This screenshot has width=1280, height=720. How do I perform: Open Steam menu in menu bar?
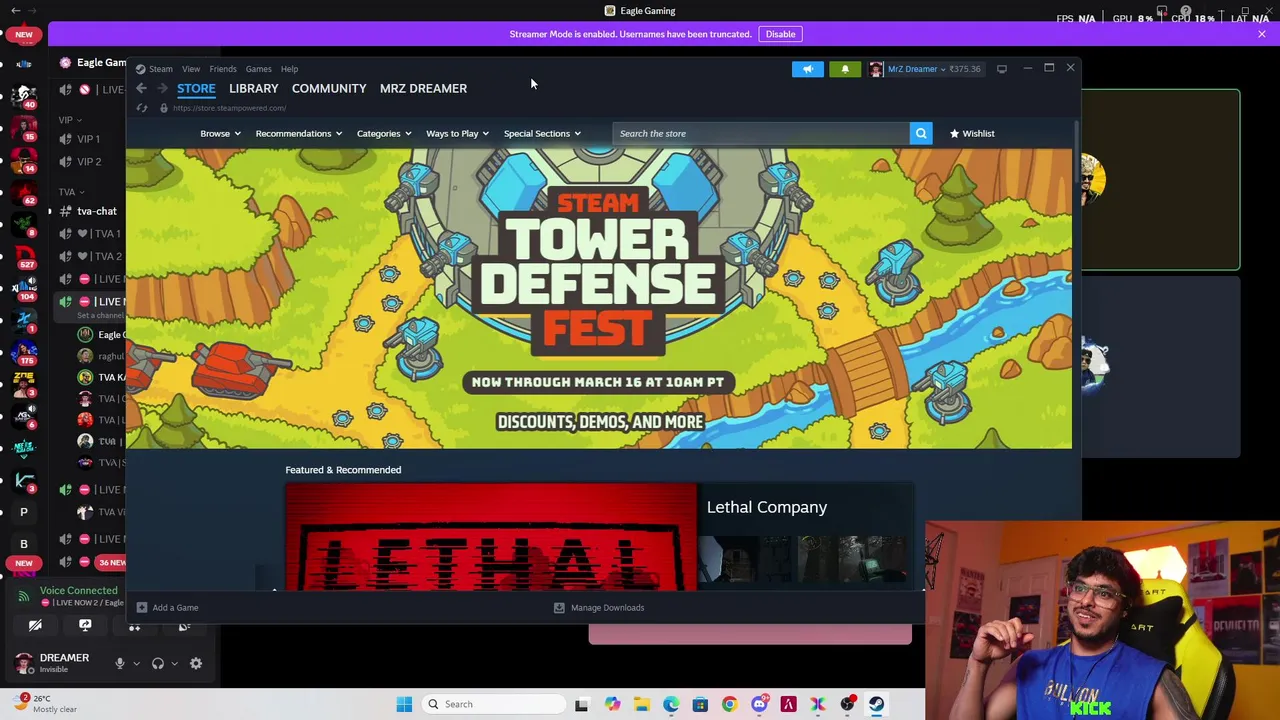coord(160,69)
